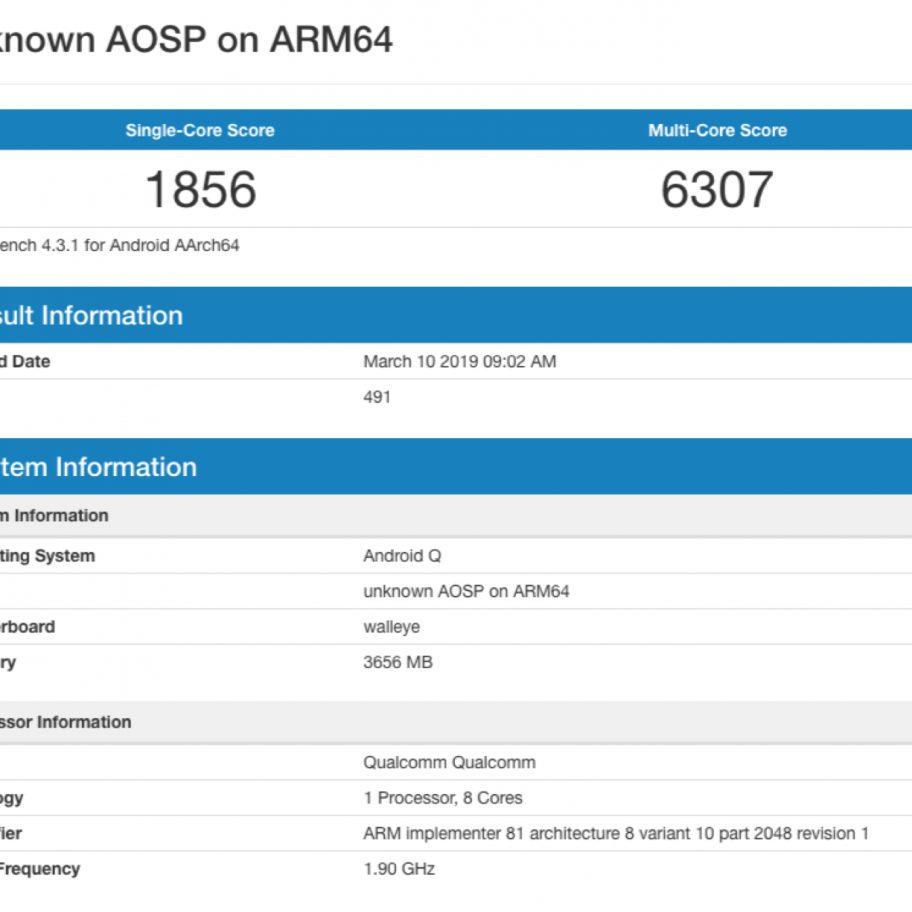Select the model value 'unknown AOSP on ARM64'
The width and height of the screenshot is (912, 912).
(466, 591)
